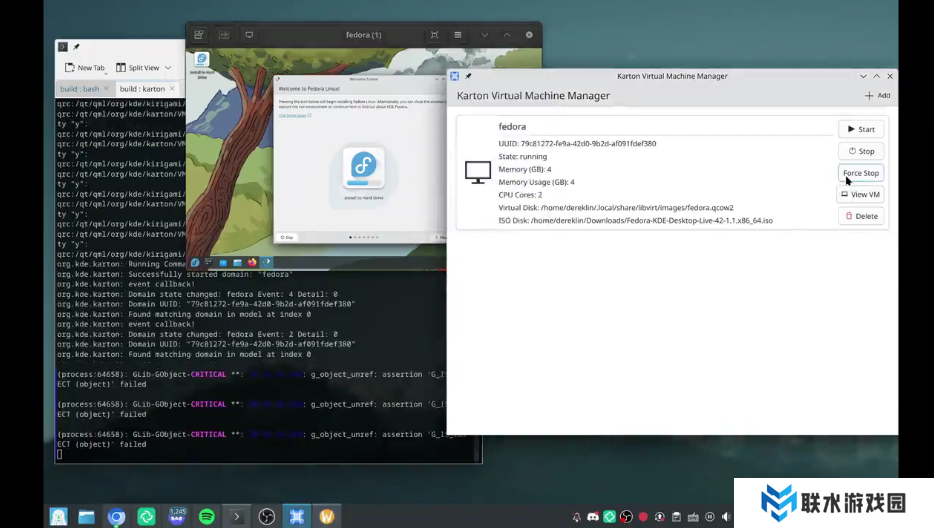Toggle pin on Karton window title bar
The height and width of the screenshot is (528, 934).
click(x=468, y=76)
